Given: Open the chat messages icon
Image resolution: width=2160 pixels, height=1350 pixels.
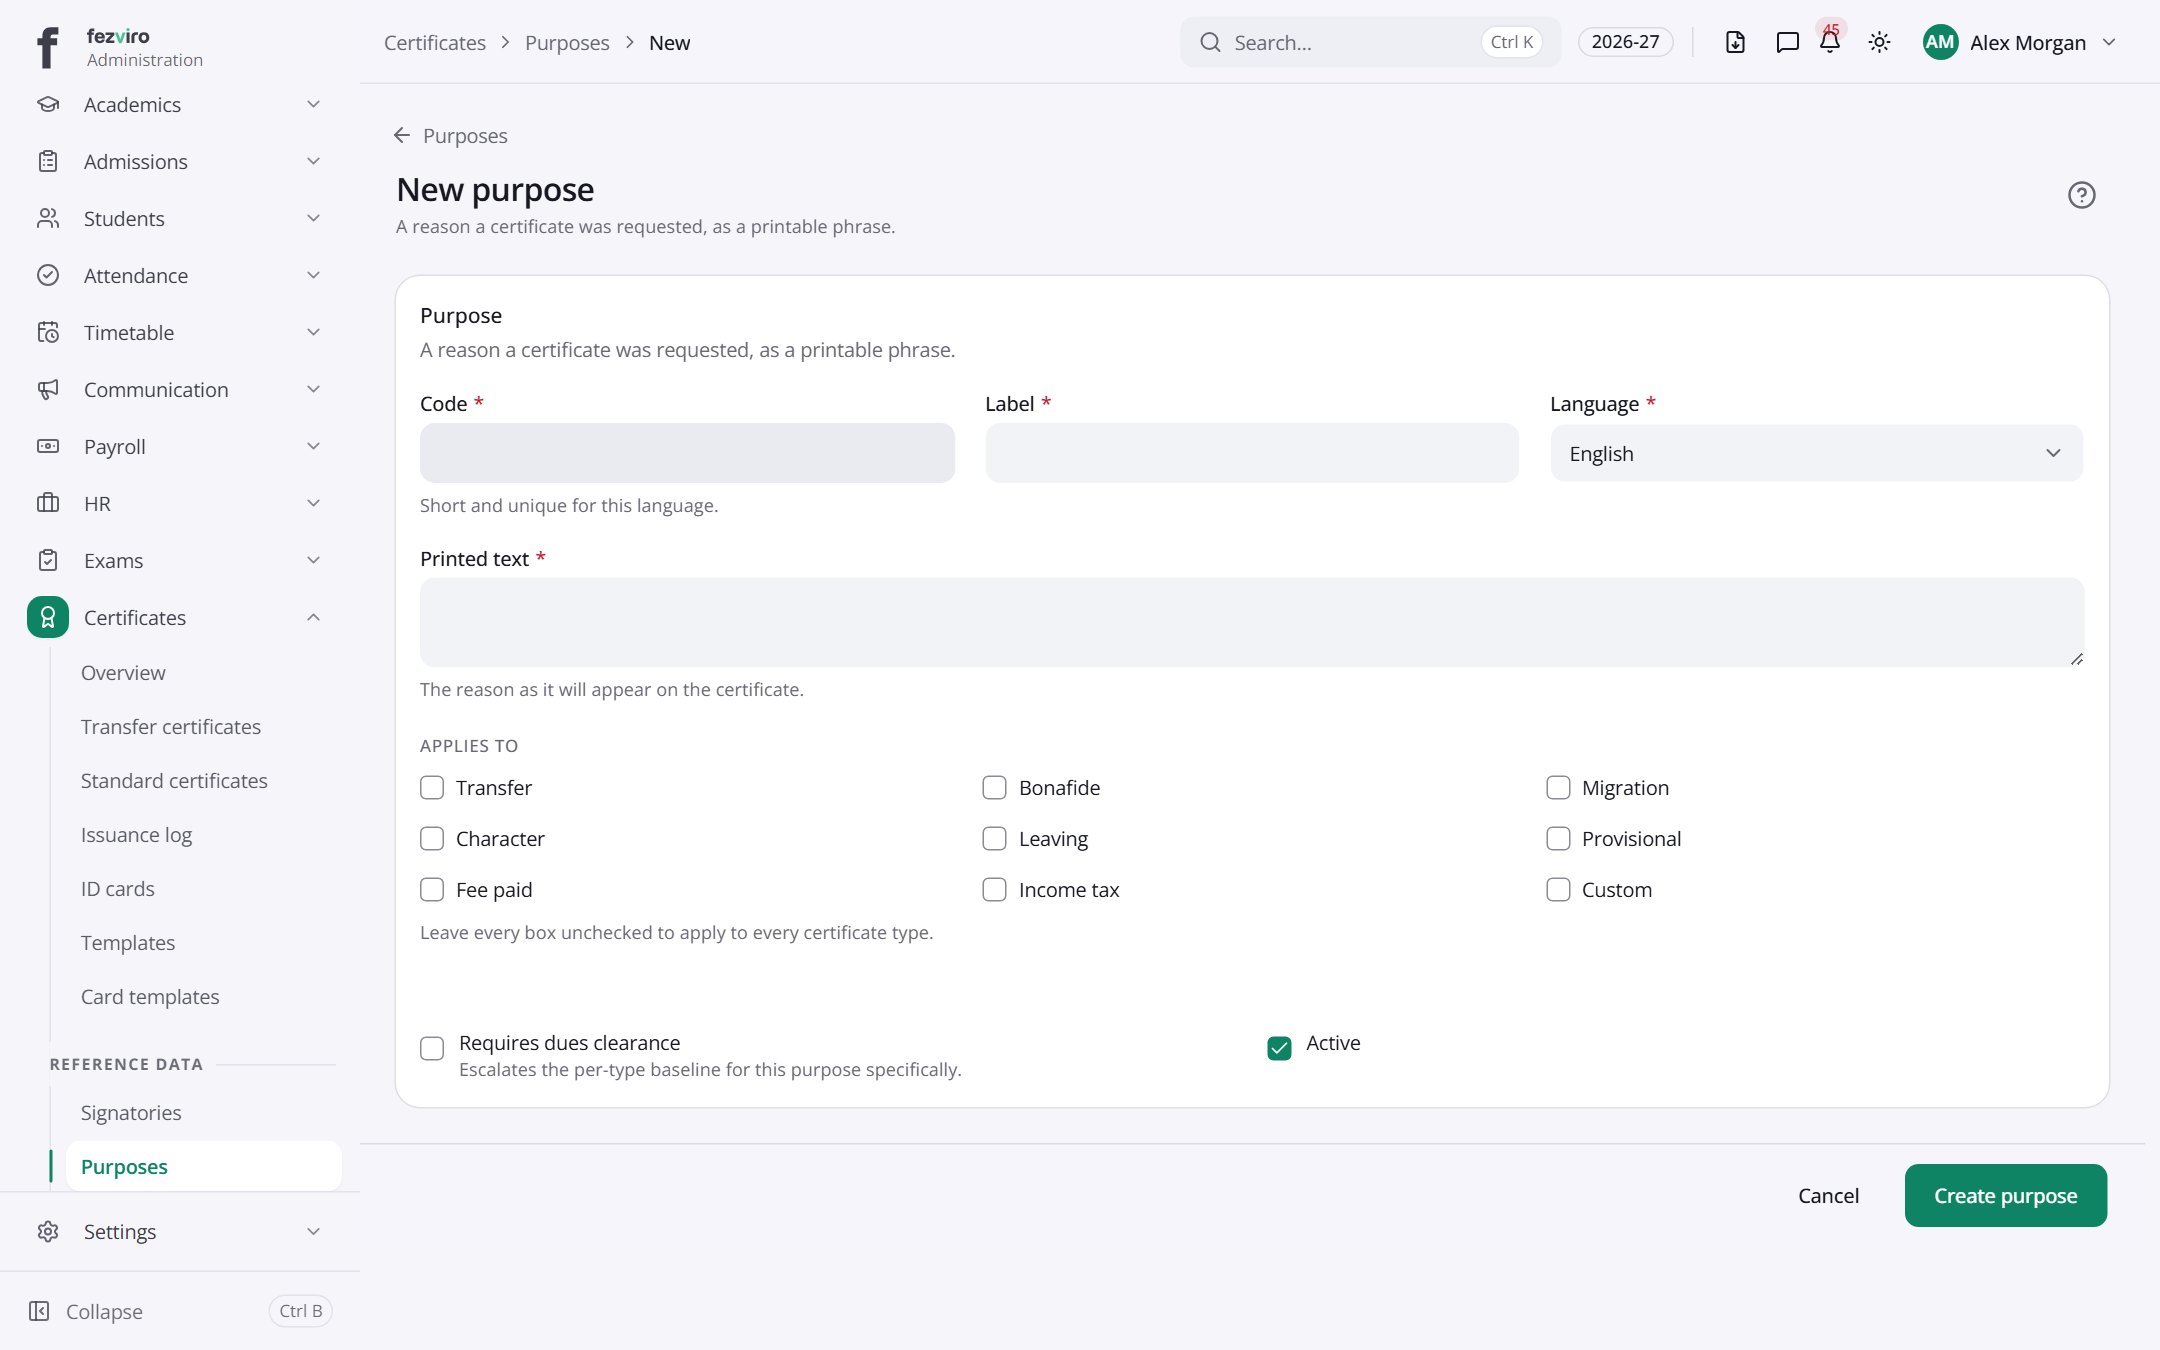Looking at the screenshot, I should coord(1787,42).
